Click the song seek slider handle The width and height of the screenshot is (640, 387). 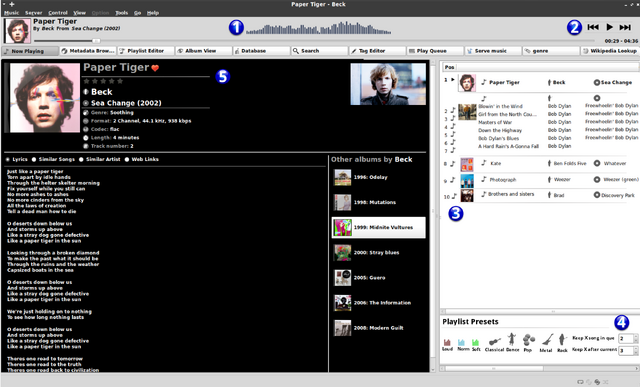click(96, 41)
